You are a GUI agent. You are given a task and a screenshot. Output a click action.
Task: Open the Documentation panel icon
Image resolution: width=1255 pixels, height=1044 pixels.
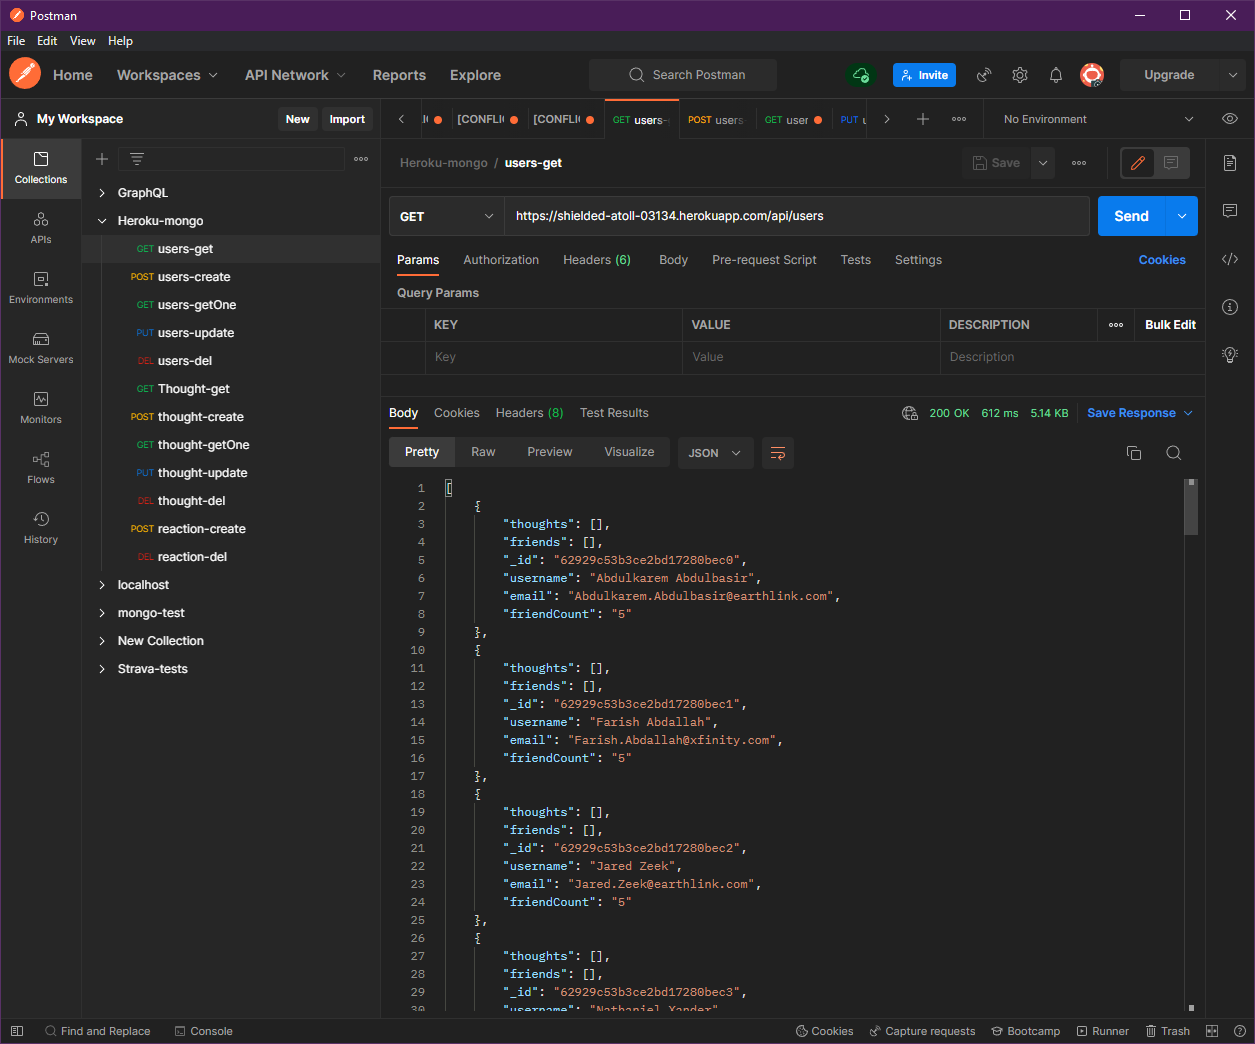pyautogui.click(x=1229, y=162)
